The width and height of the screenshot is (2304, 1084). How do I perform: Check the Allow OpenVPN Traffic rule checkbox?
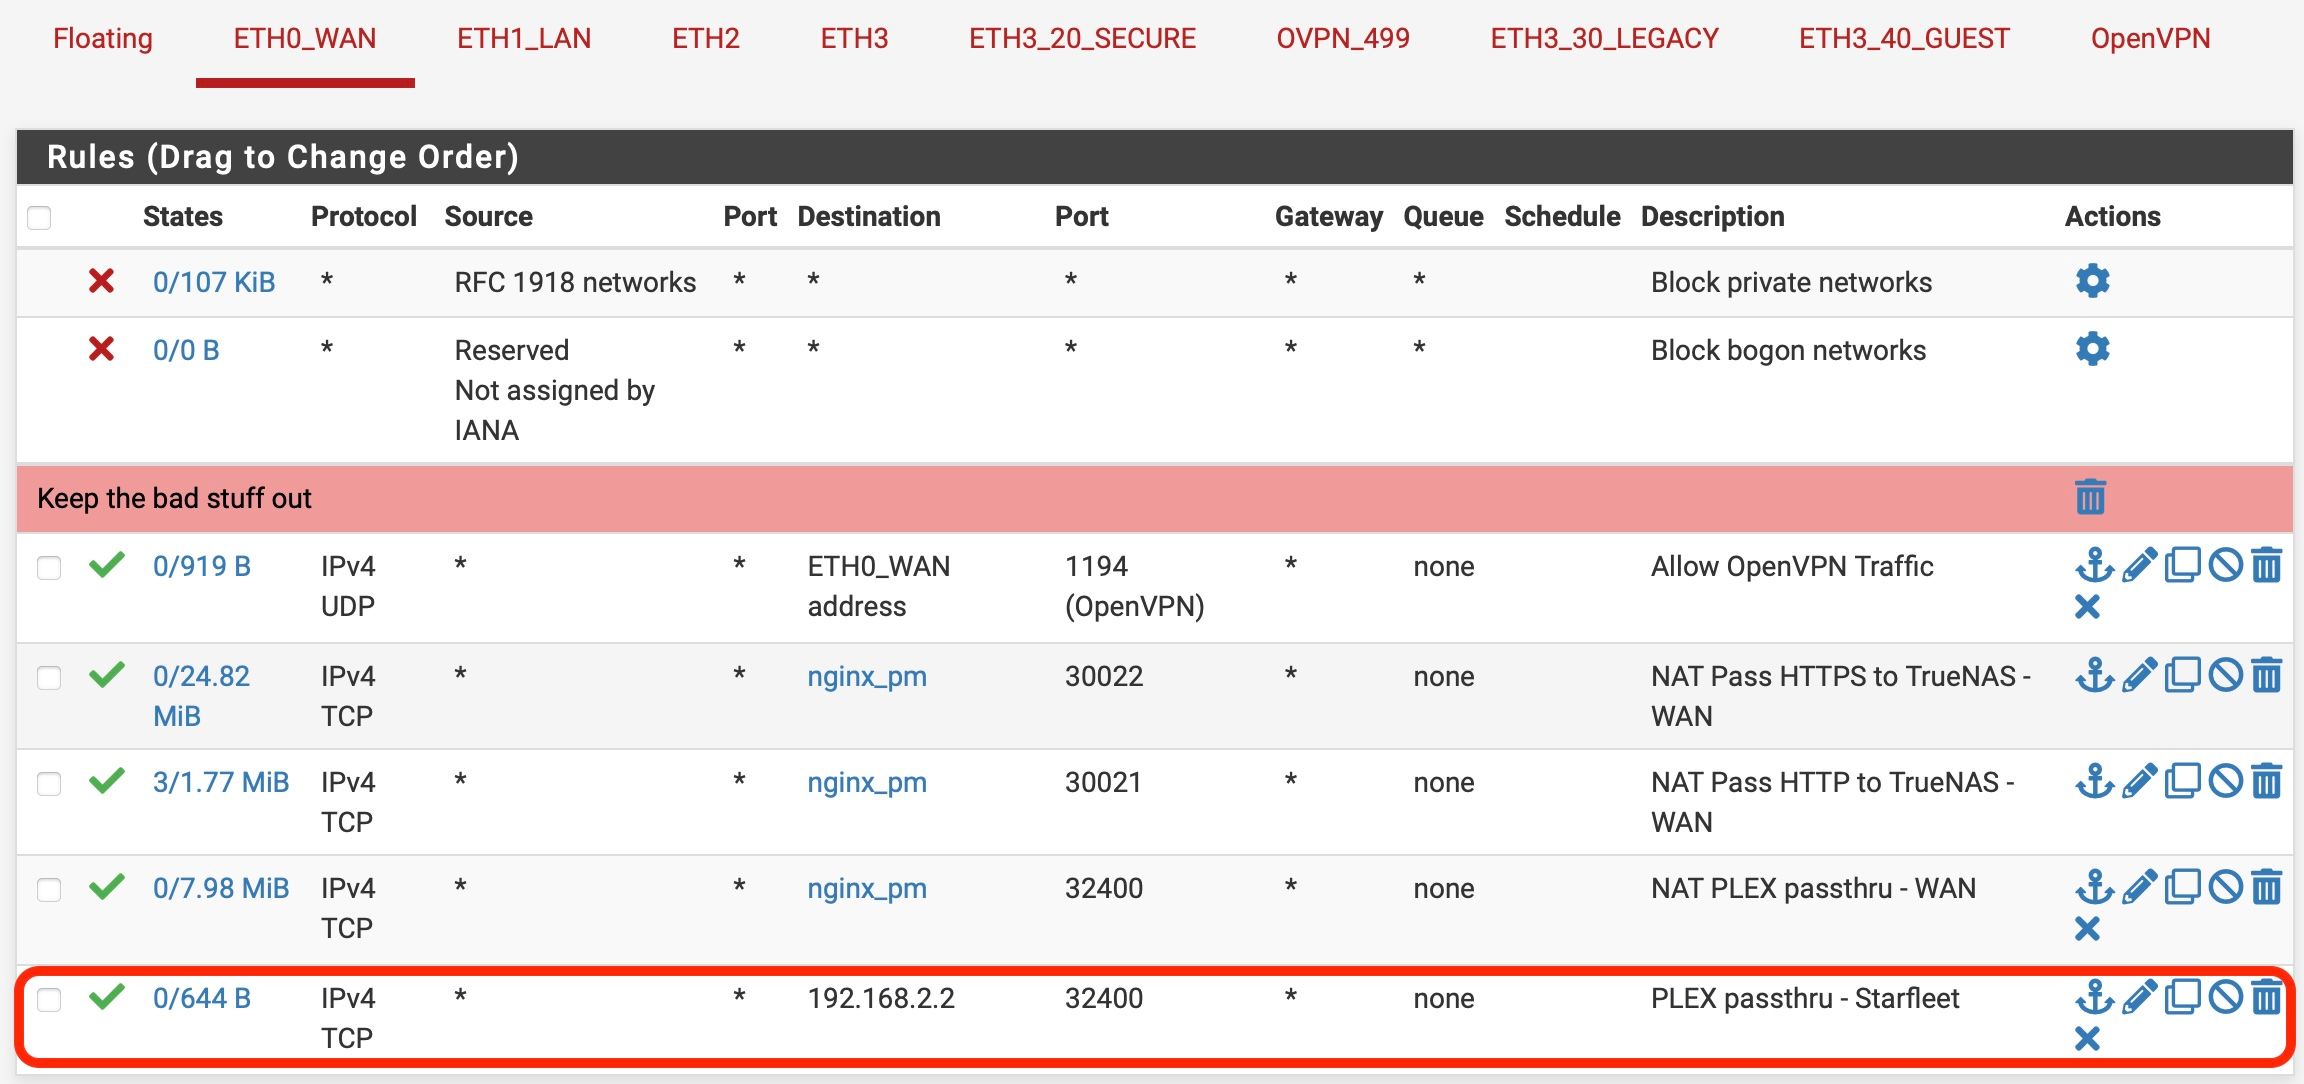[x=49, y=568]
